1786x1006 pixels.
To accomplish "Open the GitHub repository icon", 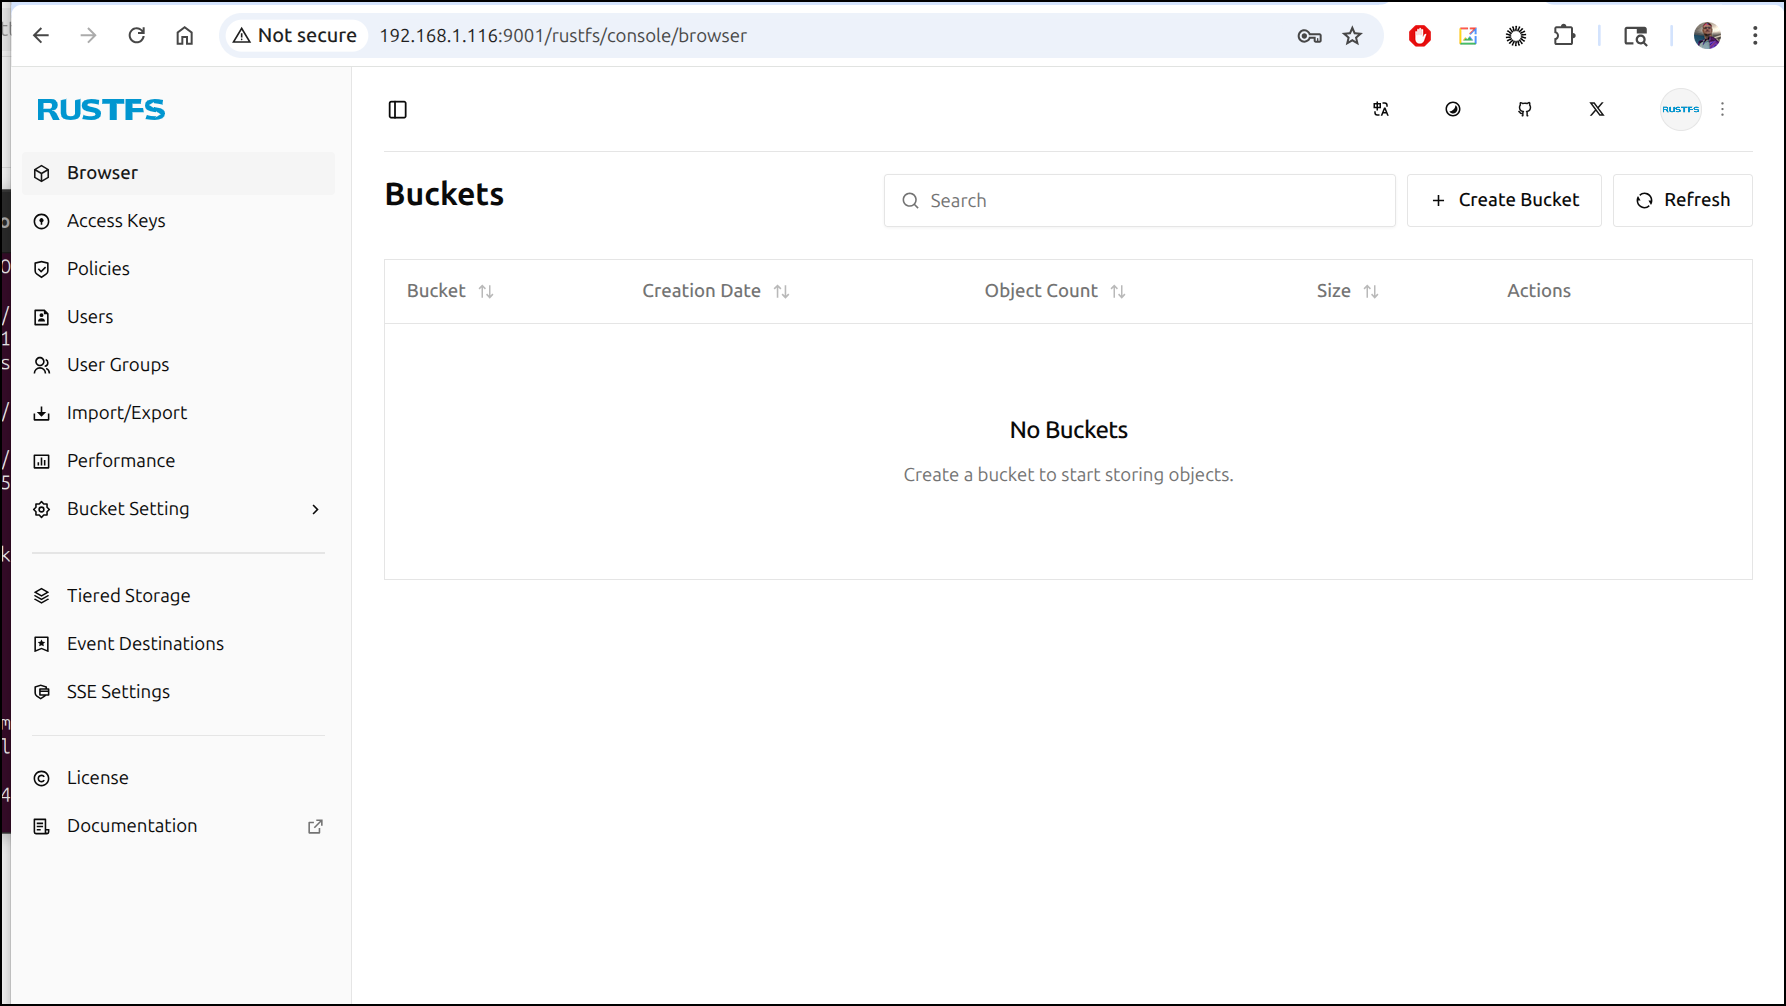I will point(1524,110).
